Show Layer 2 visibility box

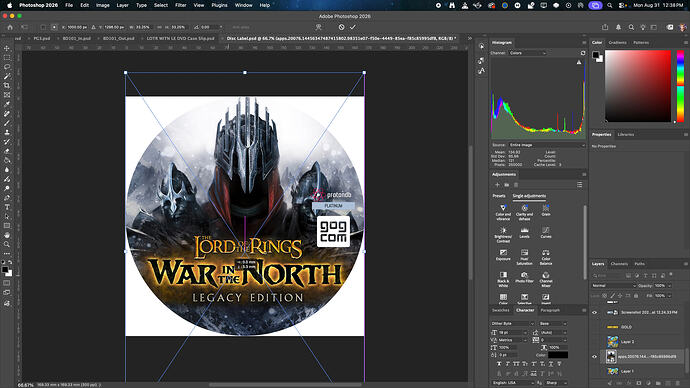[x=595, y=341]
